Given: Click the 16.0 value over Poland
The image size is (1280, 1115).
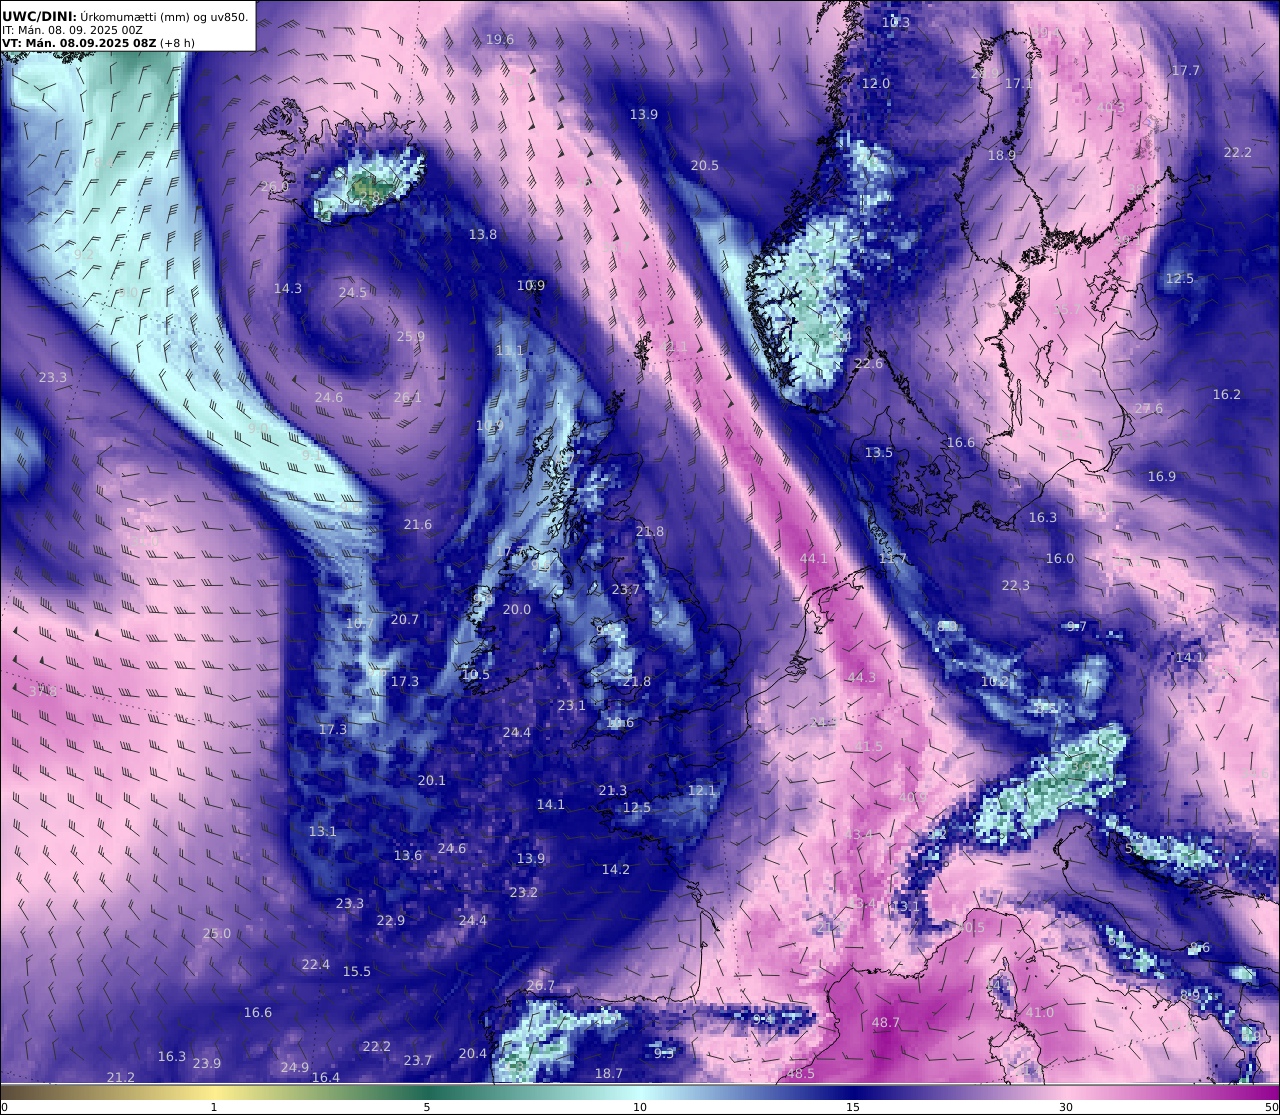Looking at the screenshot, I should (1060, 559).
